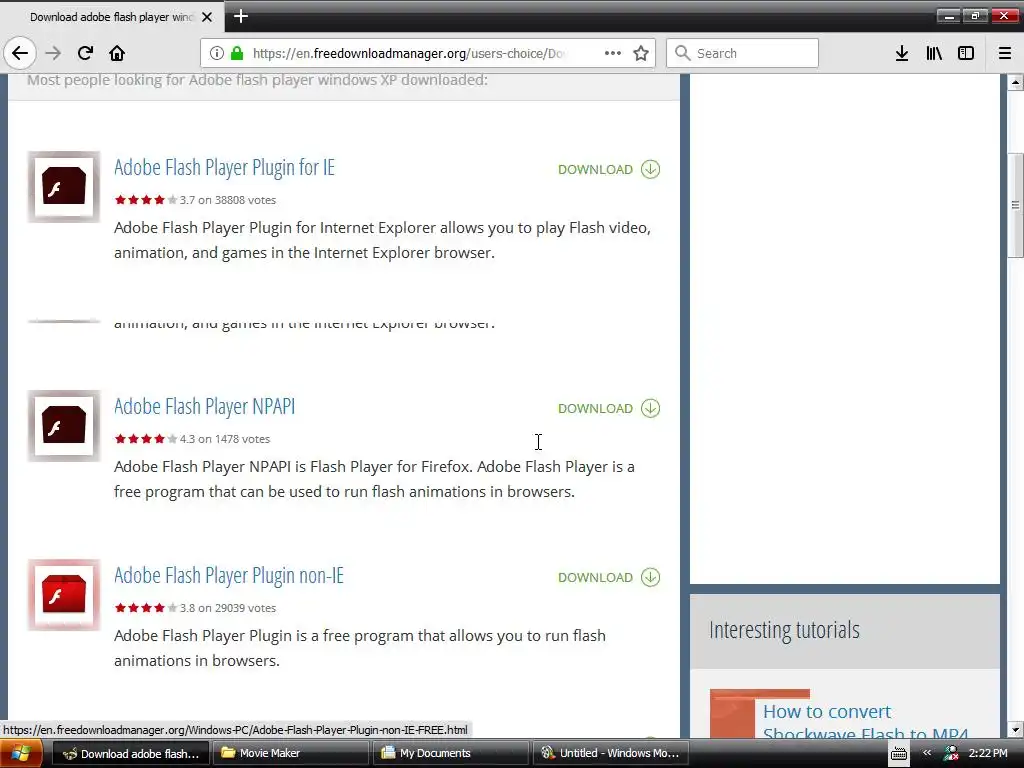Open a new tab with plus button
Screen dimensions: 1024x768
[x=241, y=16]
